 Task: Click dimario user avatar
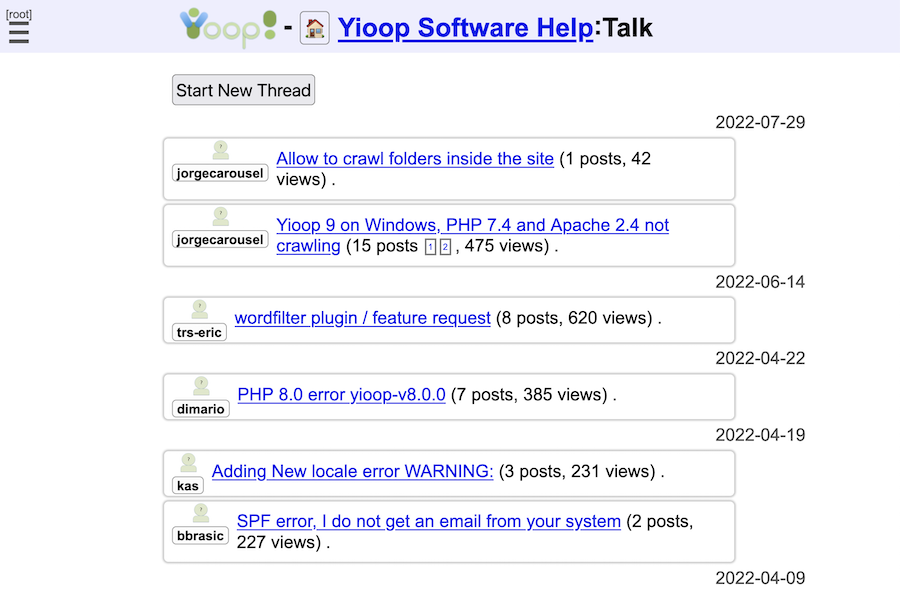[x=201, y=386]
